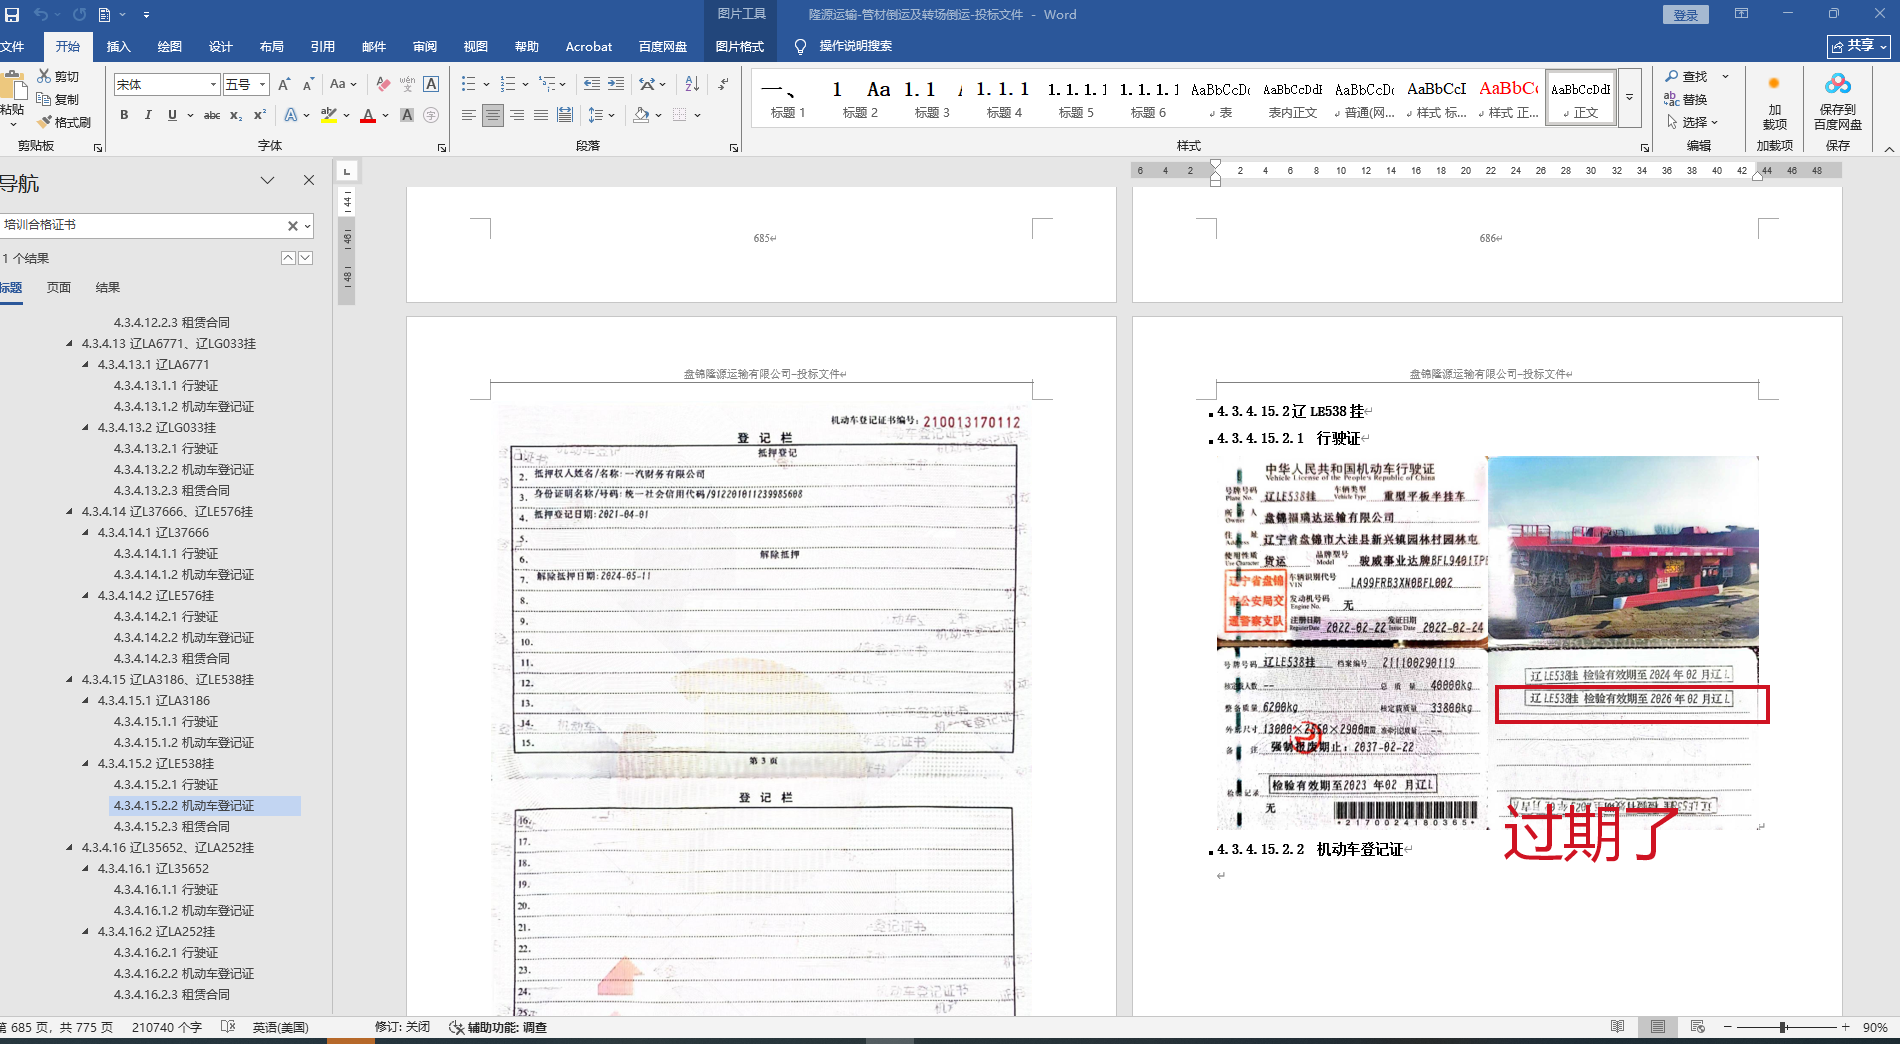Copy selection with 复制
Image resolution: width=1900 pixels, height=1044 pixels.
tap(58, 99)
